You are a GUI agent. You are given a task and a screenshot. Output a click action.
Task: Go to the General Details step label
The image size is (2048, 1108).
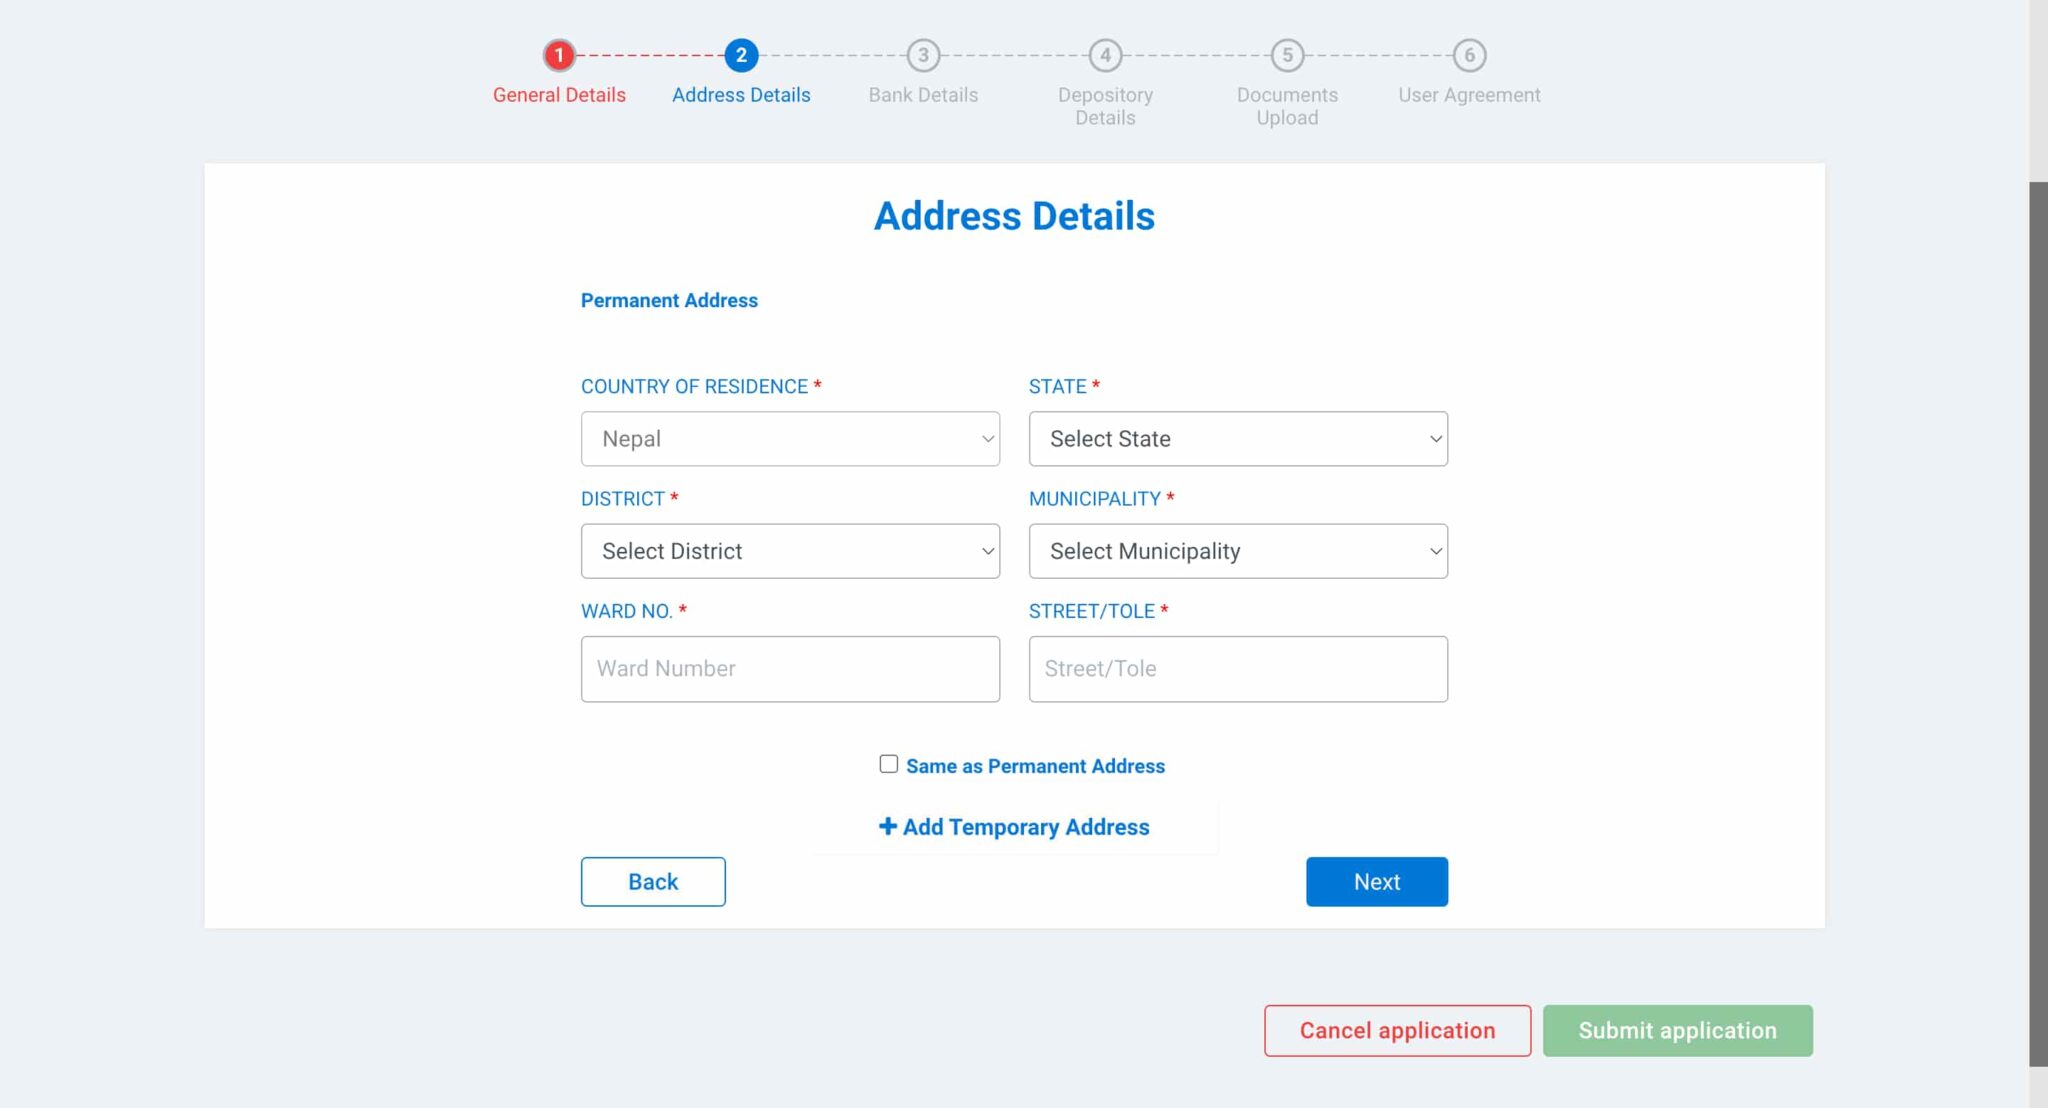pyautogui.click(x=559, y=95)
